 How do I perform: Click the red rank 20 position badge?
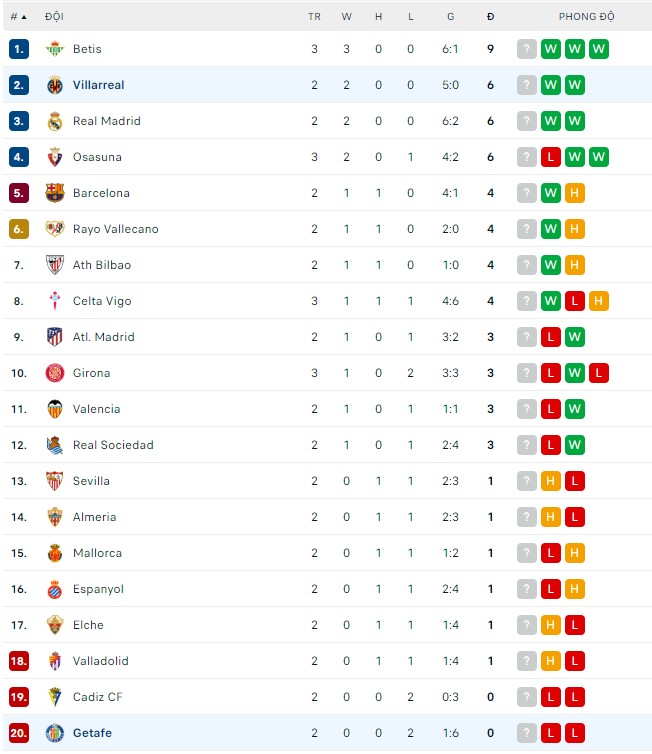click(18, 733)
